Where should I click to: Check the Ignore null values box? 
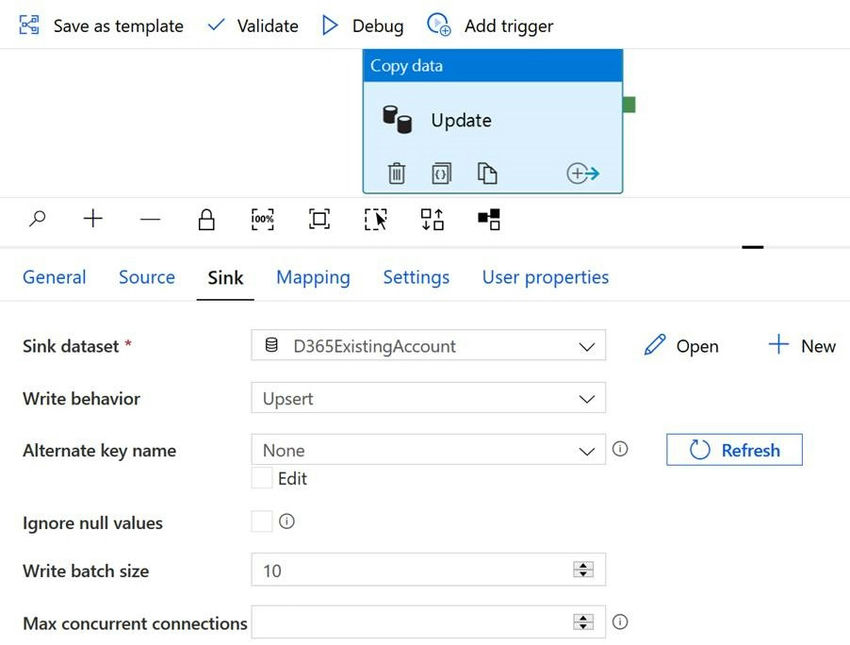point(262,522)
